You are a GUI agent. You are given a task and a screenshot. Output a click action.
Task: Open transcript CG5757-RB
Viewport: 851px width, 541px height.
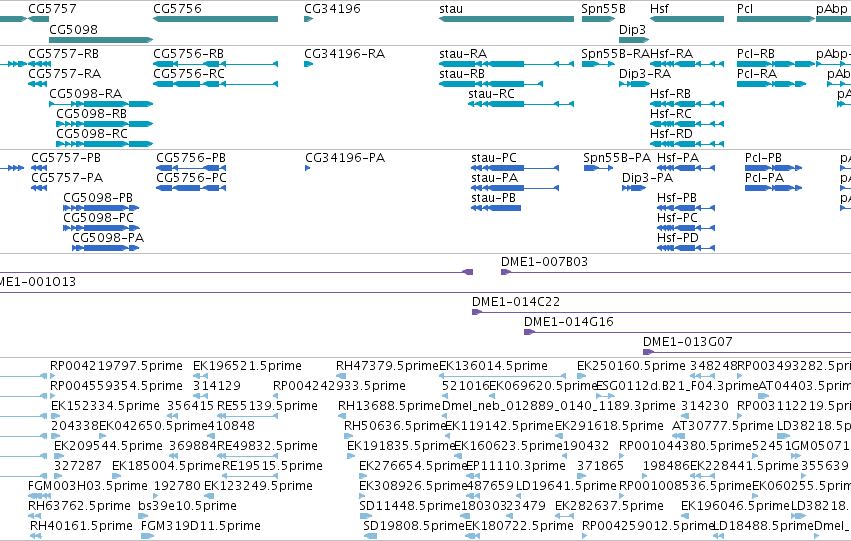click(x=39, y=64)
